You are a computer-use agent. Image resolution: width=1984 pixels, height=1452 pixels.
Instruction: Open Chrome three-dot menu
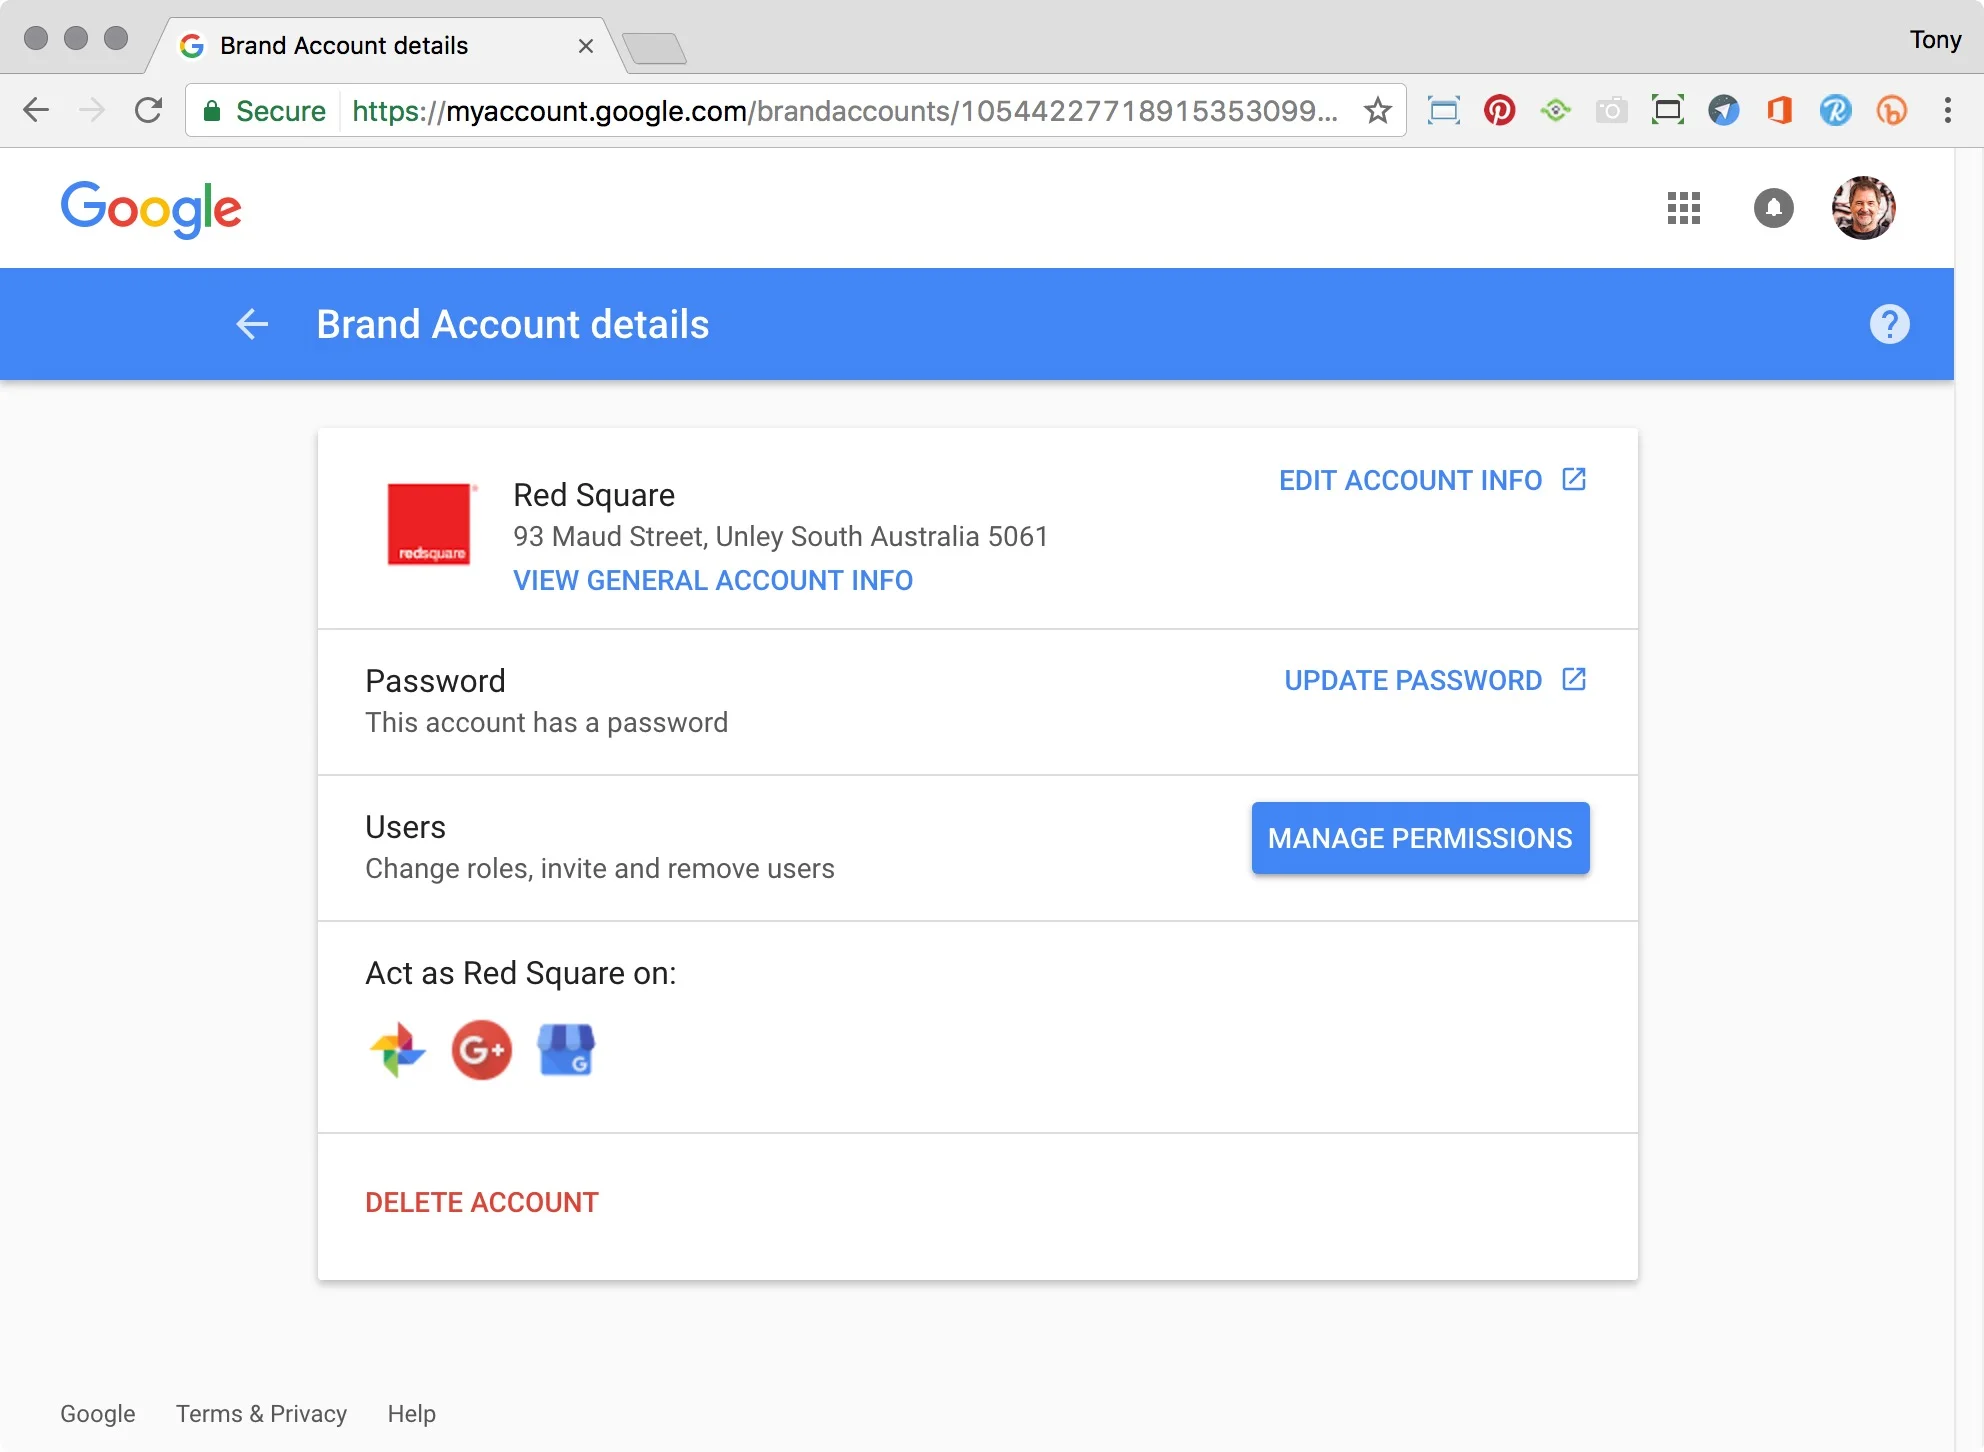(x=1947, y=110)
